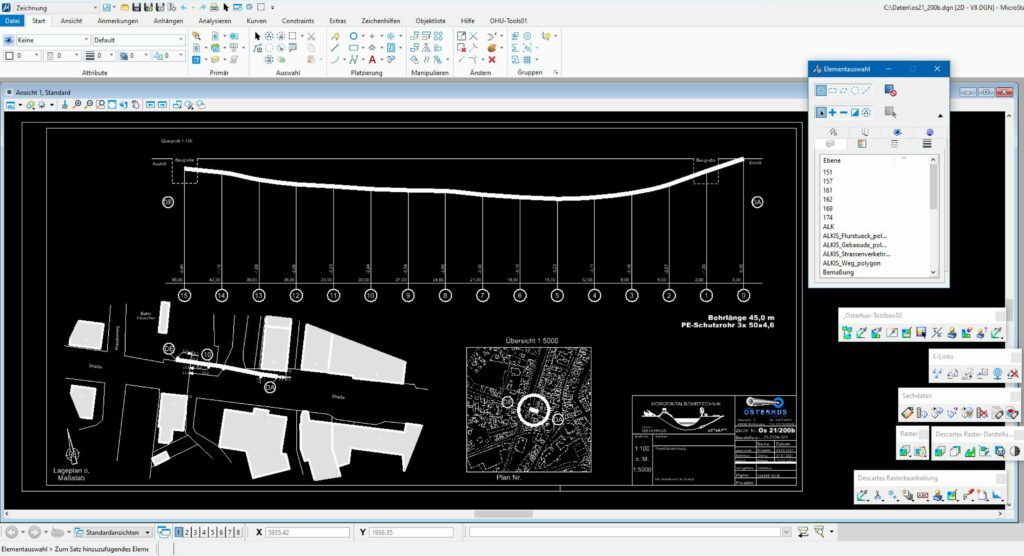Toggle view number 1 button in status bar
Image resolution: width=1024 pixels, height=556 pixels.
coord(180,532)
